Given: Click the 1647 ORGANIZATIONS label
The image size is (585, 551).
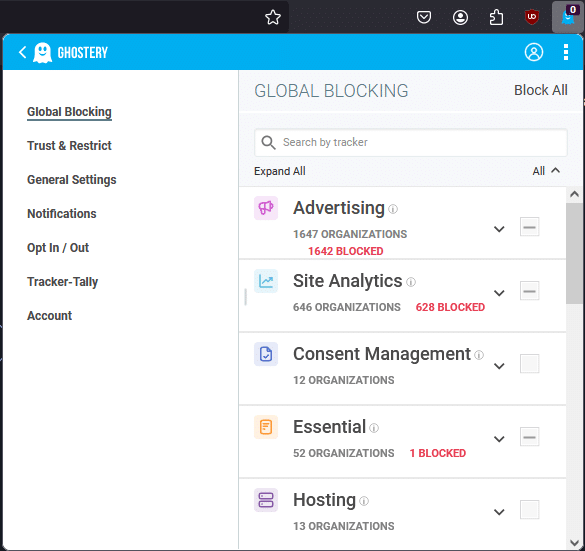Looking at the screenshot, I should point(350,234).
